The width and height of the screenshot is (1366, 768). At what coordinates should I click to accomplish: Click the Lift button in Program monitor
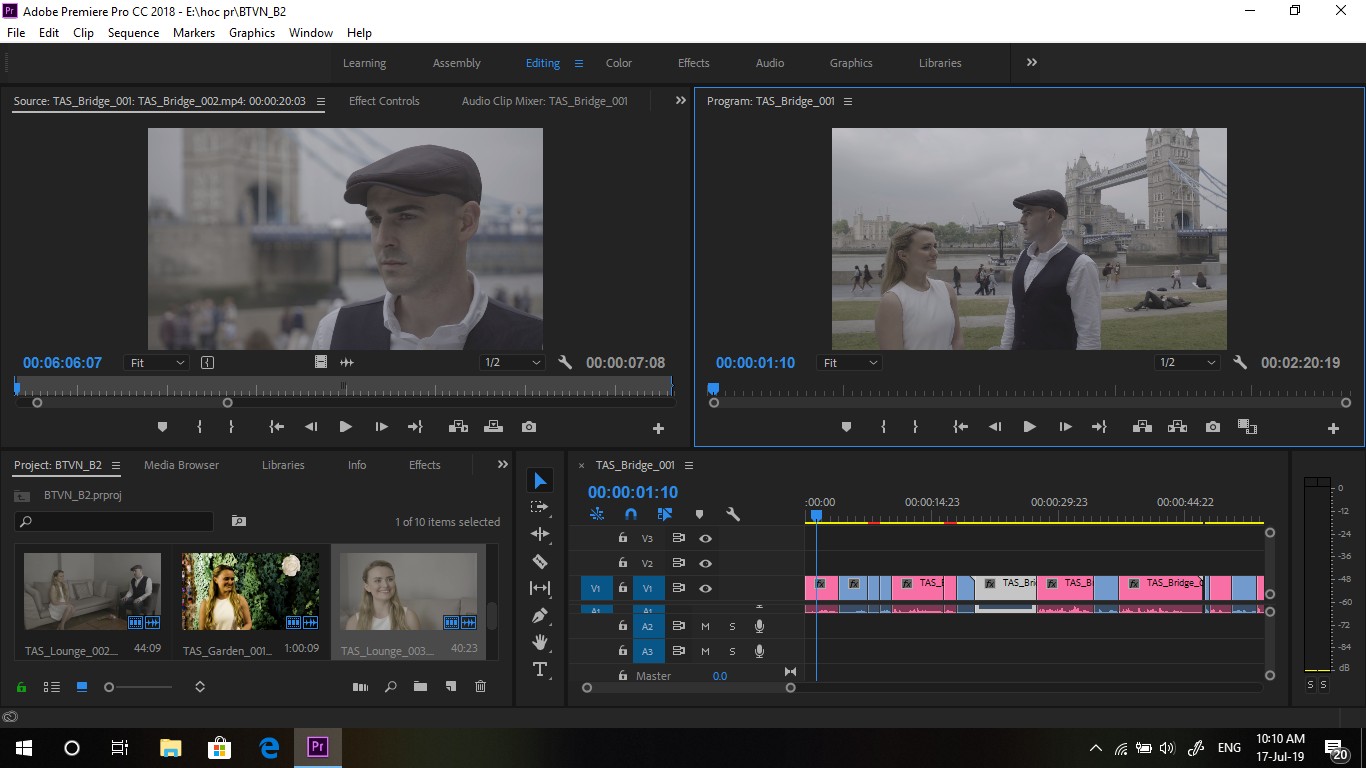click(1142, 427)
